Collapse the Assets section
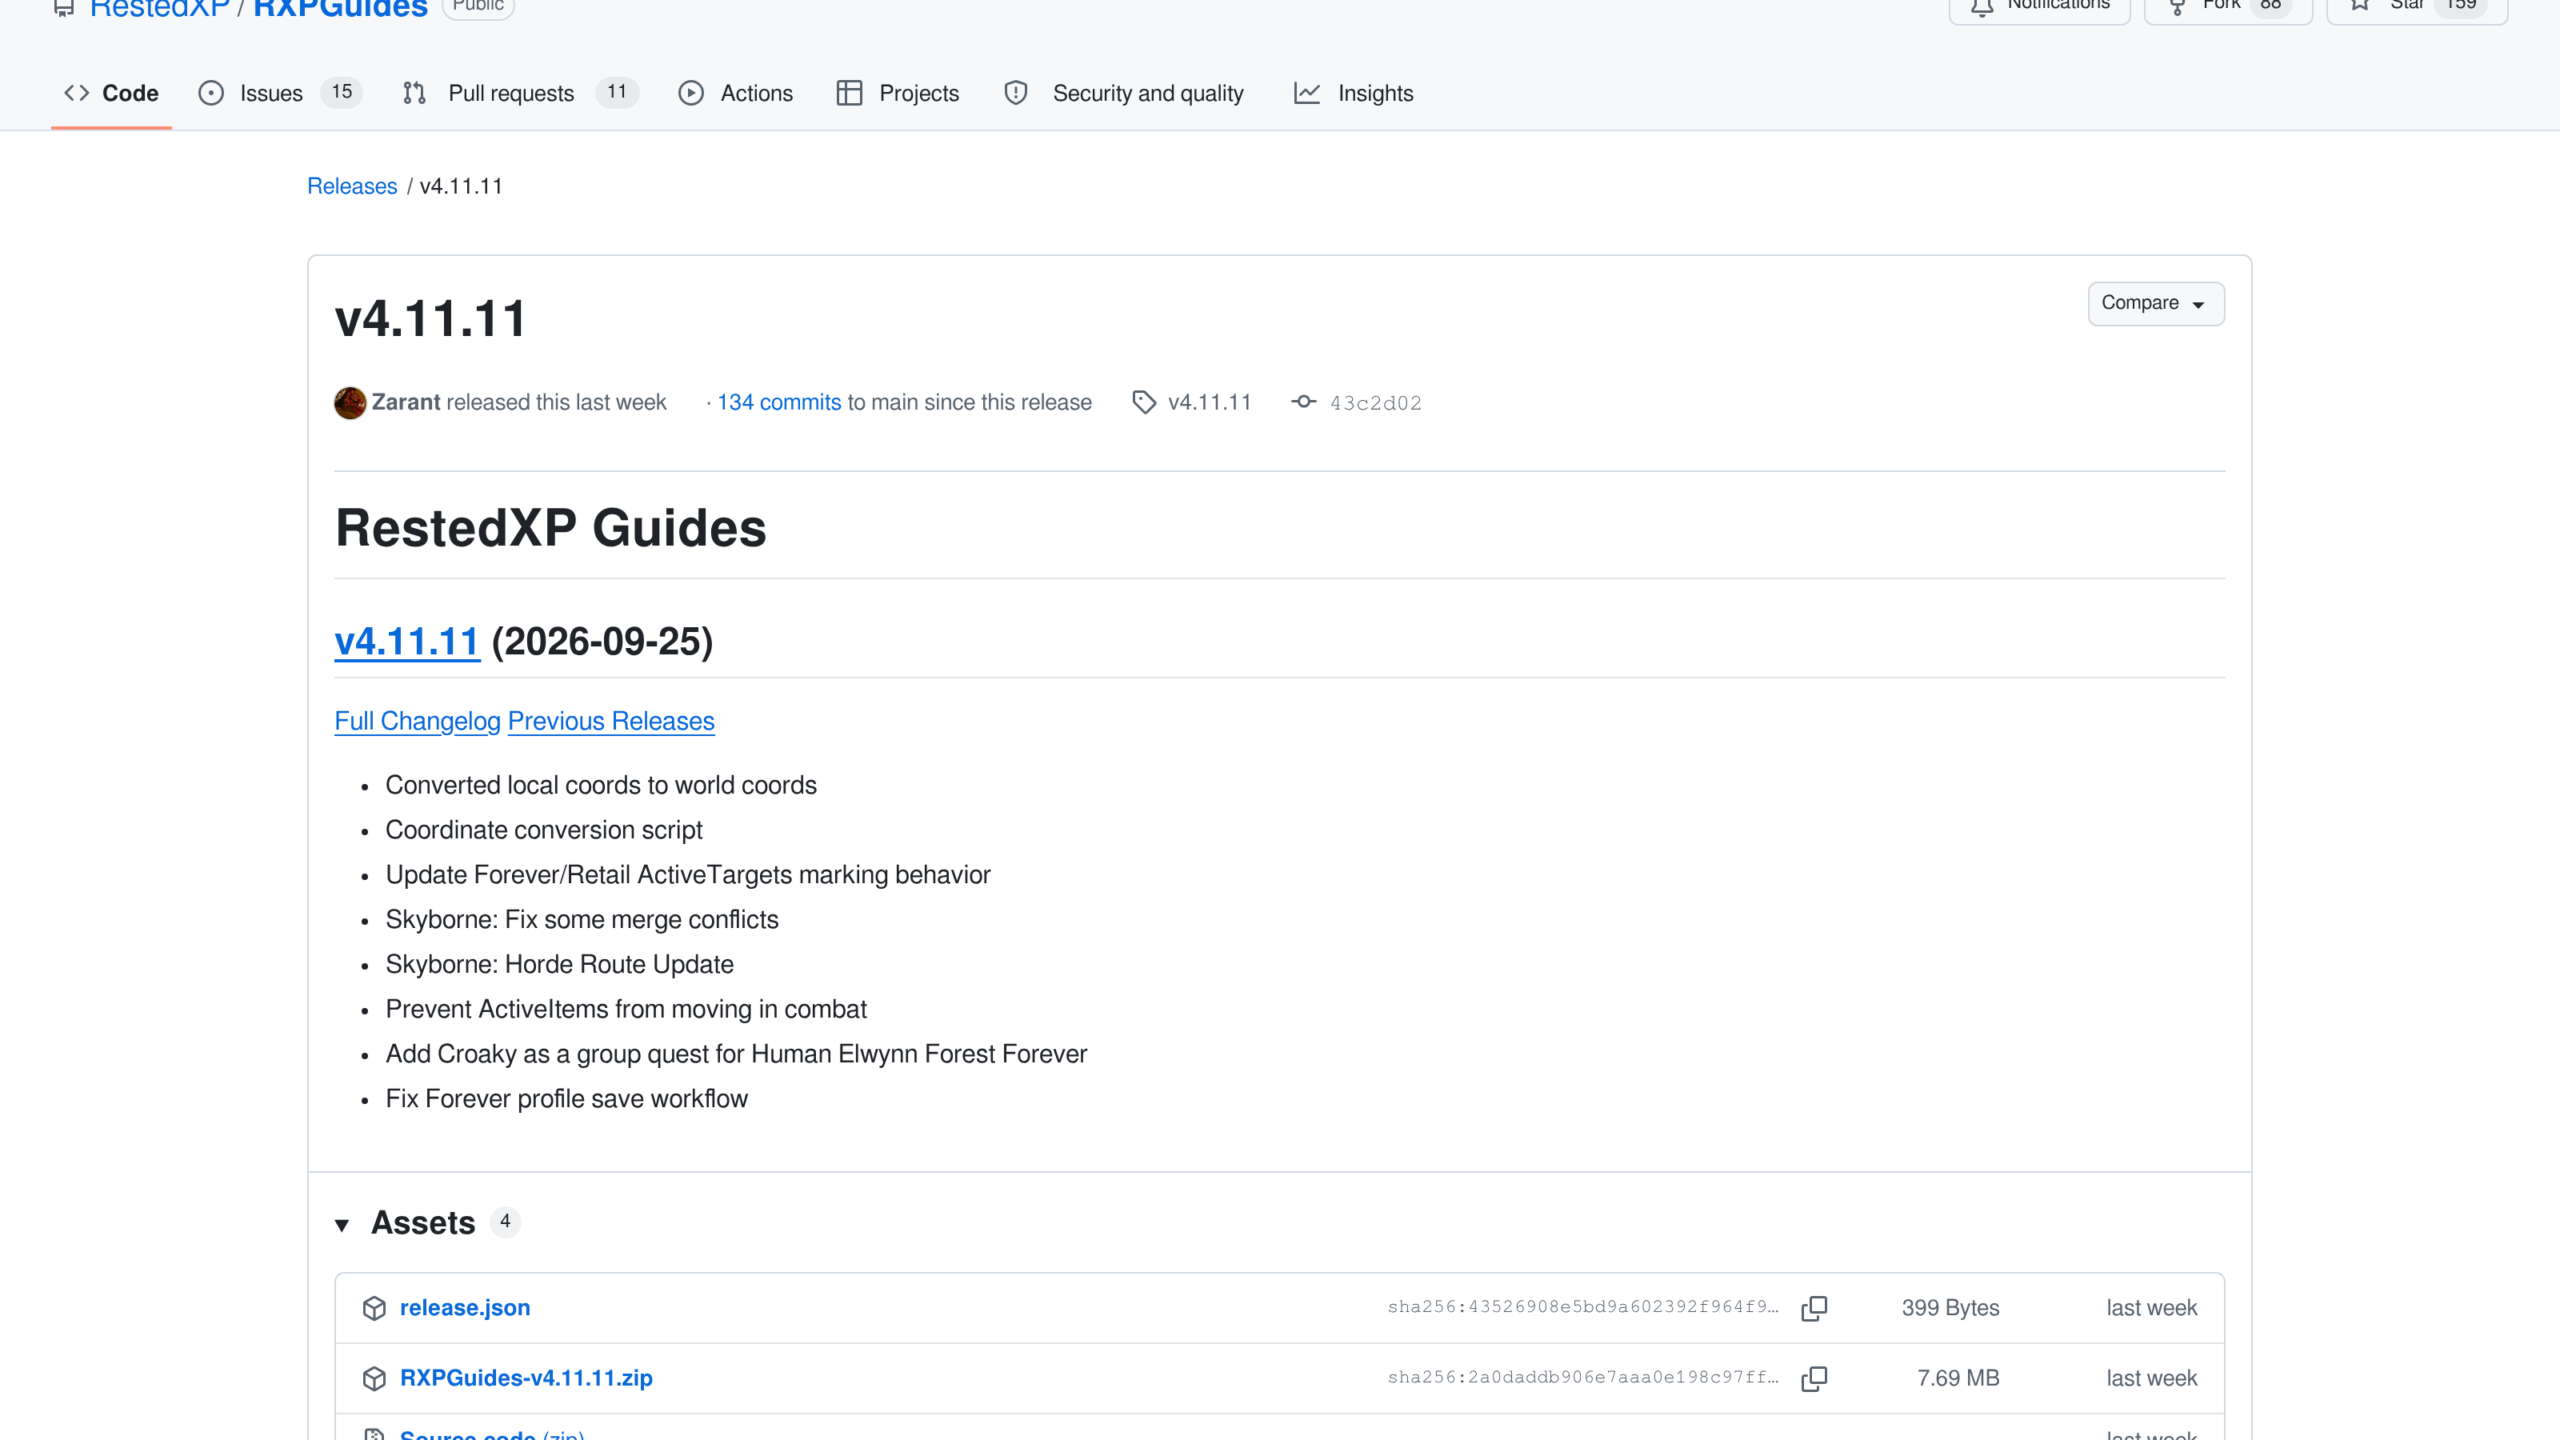Image resolution: width=2560 pixels, height=1440 pixels. [x=342, y=1224]
